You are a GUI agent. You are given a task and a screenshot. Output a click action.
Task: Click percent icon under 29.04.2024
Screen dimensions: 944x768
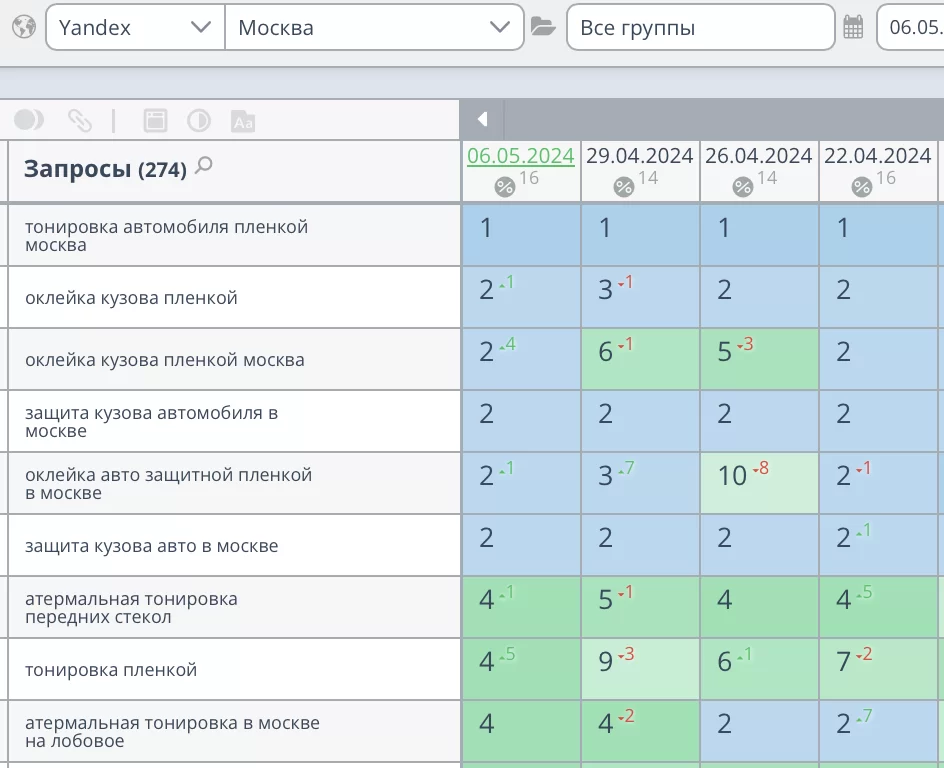(x=624, y=187)
